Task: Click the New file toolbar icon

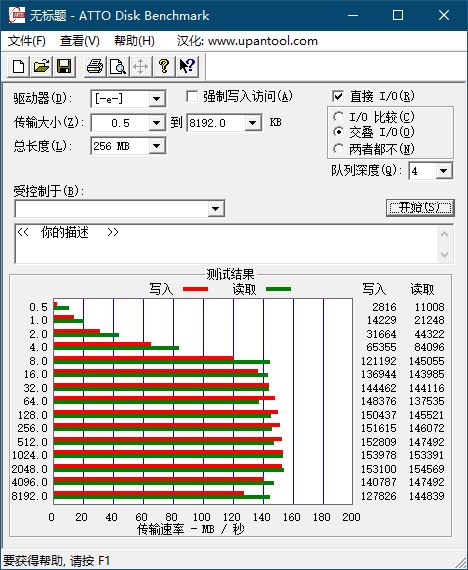Action: point(19,67)
